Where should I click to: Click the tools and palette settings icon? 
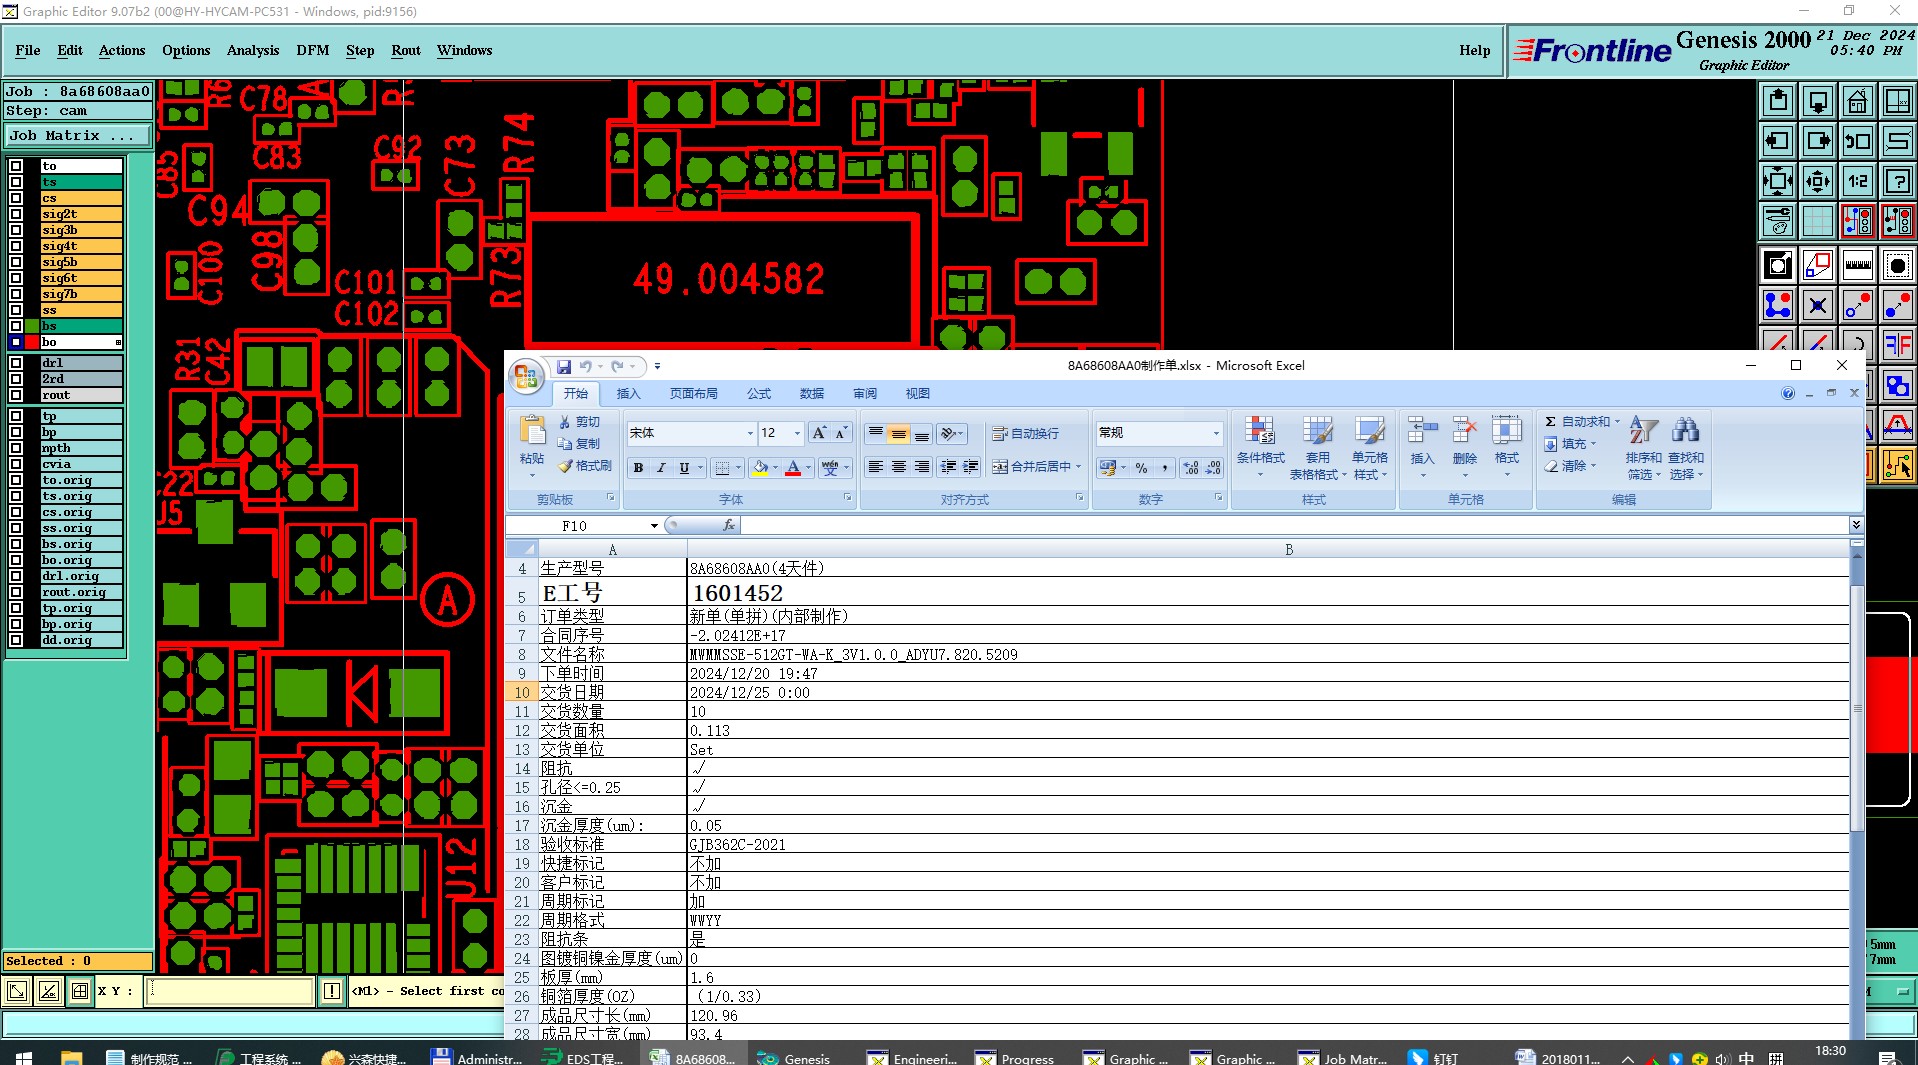[x=1778, y=221]
